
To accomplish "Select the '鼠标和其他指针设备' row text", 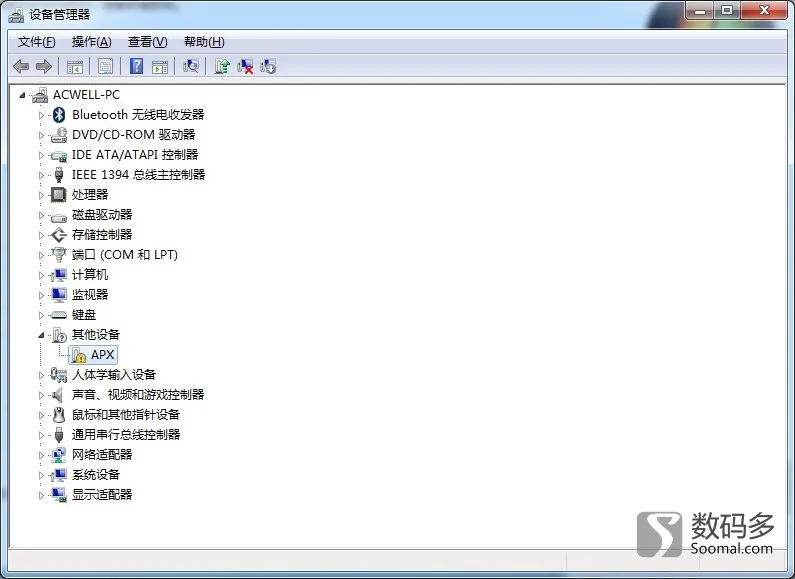I will (x=126, y=415).
